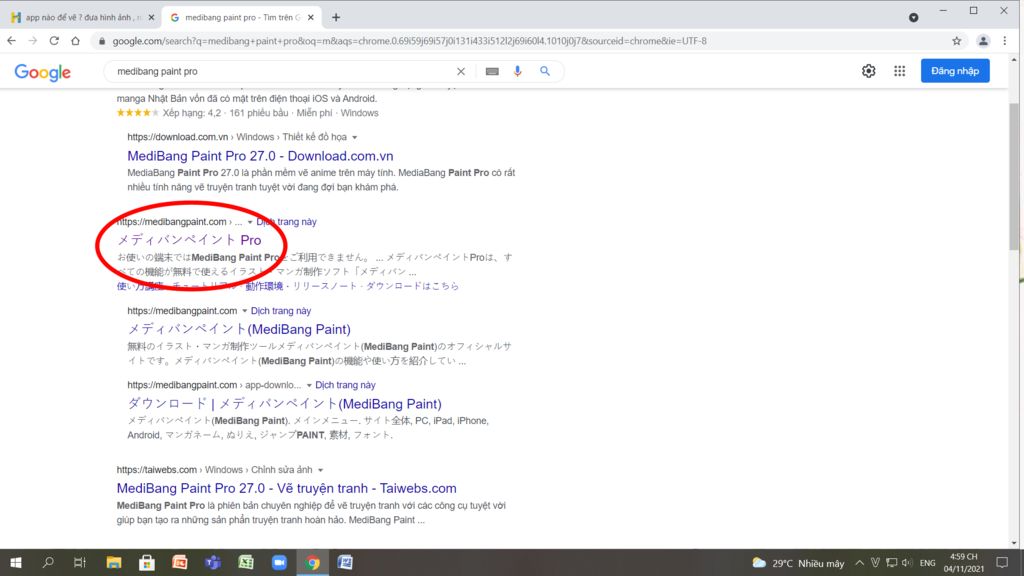Image resolution: width=1024 pixels, height=576 pixels.
Task: Open the notification center icon
Action: 1002,562
